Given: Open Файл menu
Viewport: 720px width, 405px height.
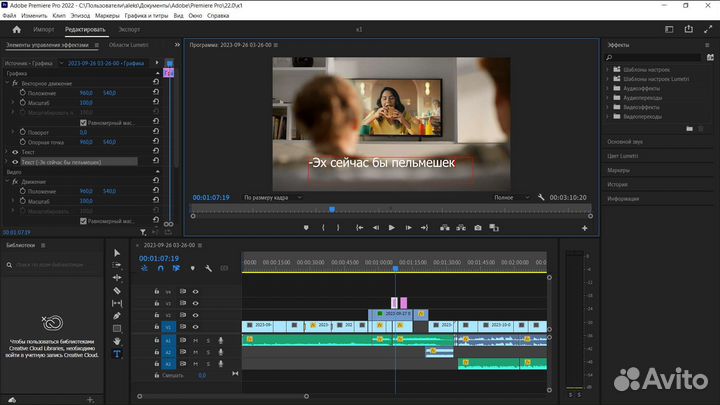Looking at the screenshot, I should (x=9, y=16).
